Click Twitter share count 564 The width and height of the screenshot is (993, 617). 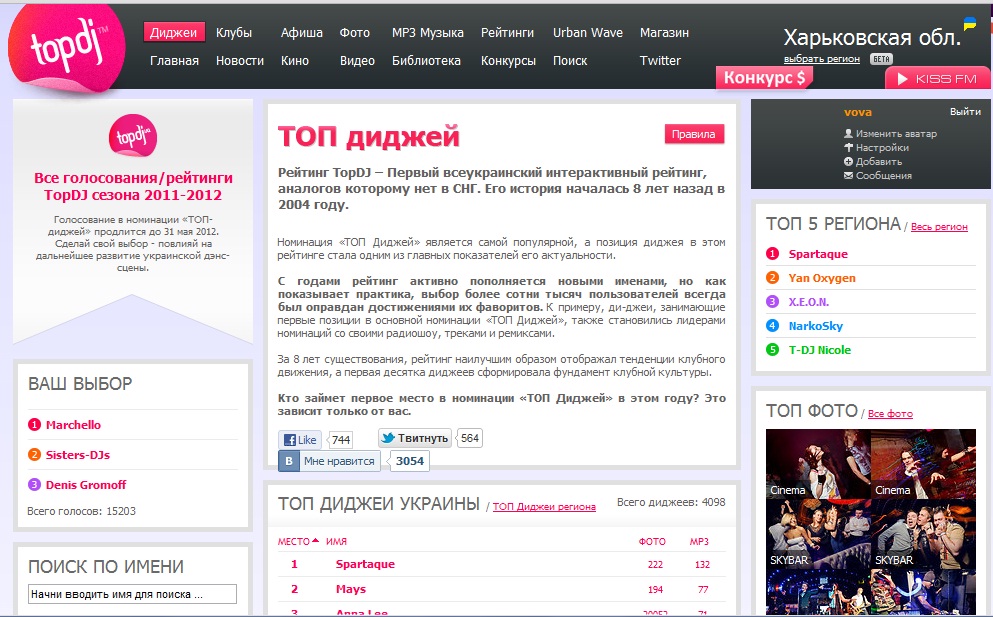(x=470, y=438)
